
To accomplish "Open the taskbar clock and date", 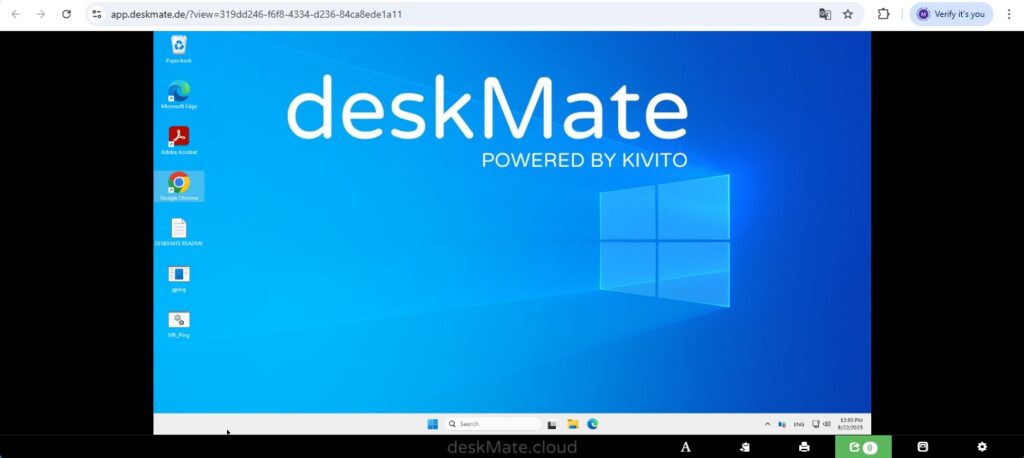I will [850, 423].
